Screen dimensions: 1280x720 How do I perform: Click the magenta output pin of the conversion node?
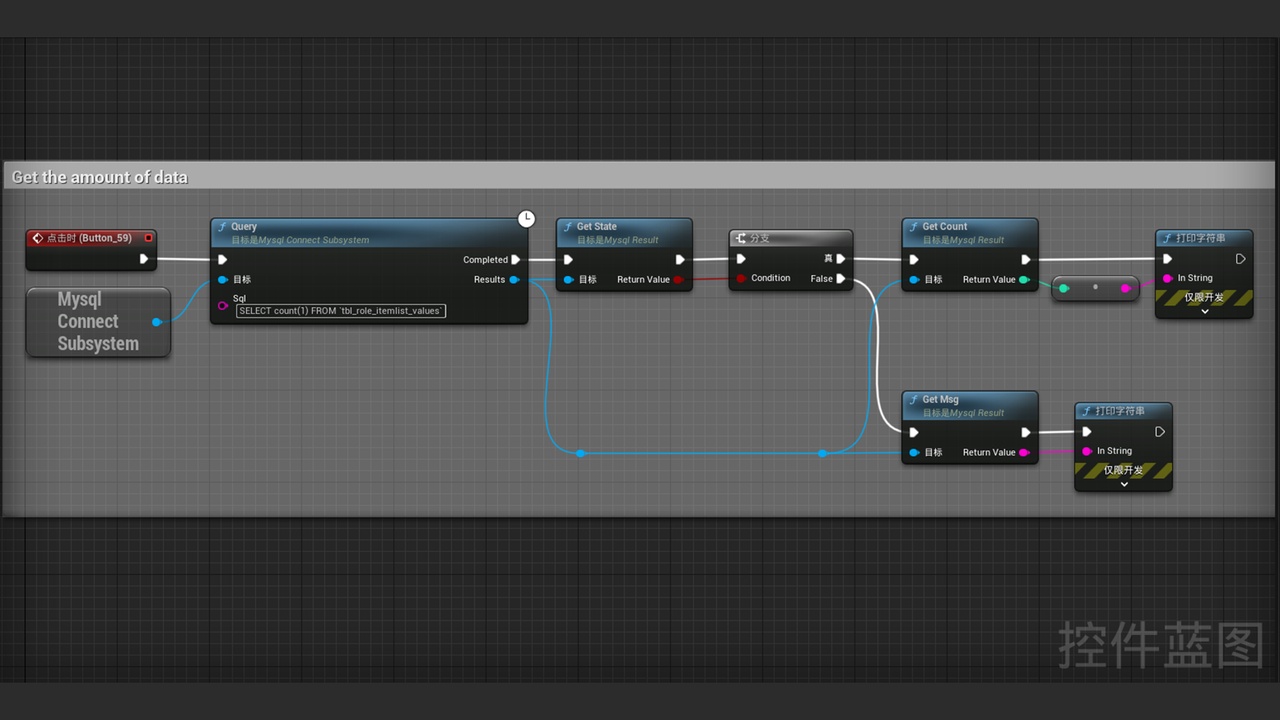point(1125,288)
